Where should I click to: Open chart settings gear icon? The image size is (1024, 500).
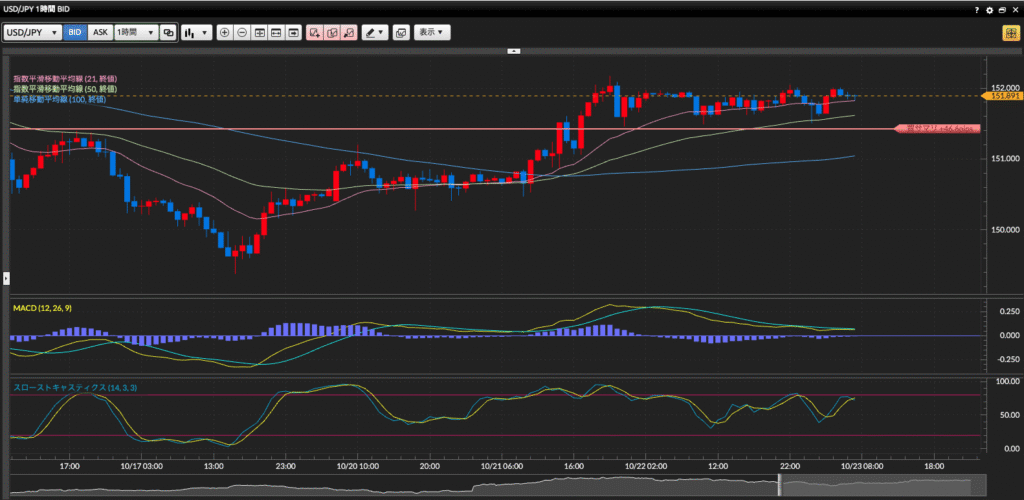click(989, 9)
